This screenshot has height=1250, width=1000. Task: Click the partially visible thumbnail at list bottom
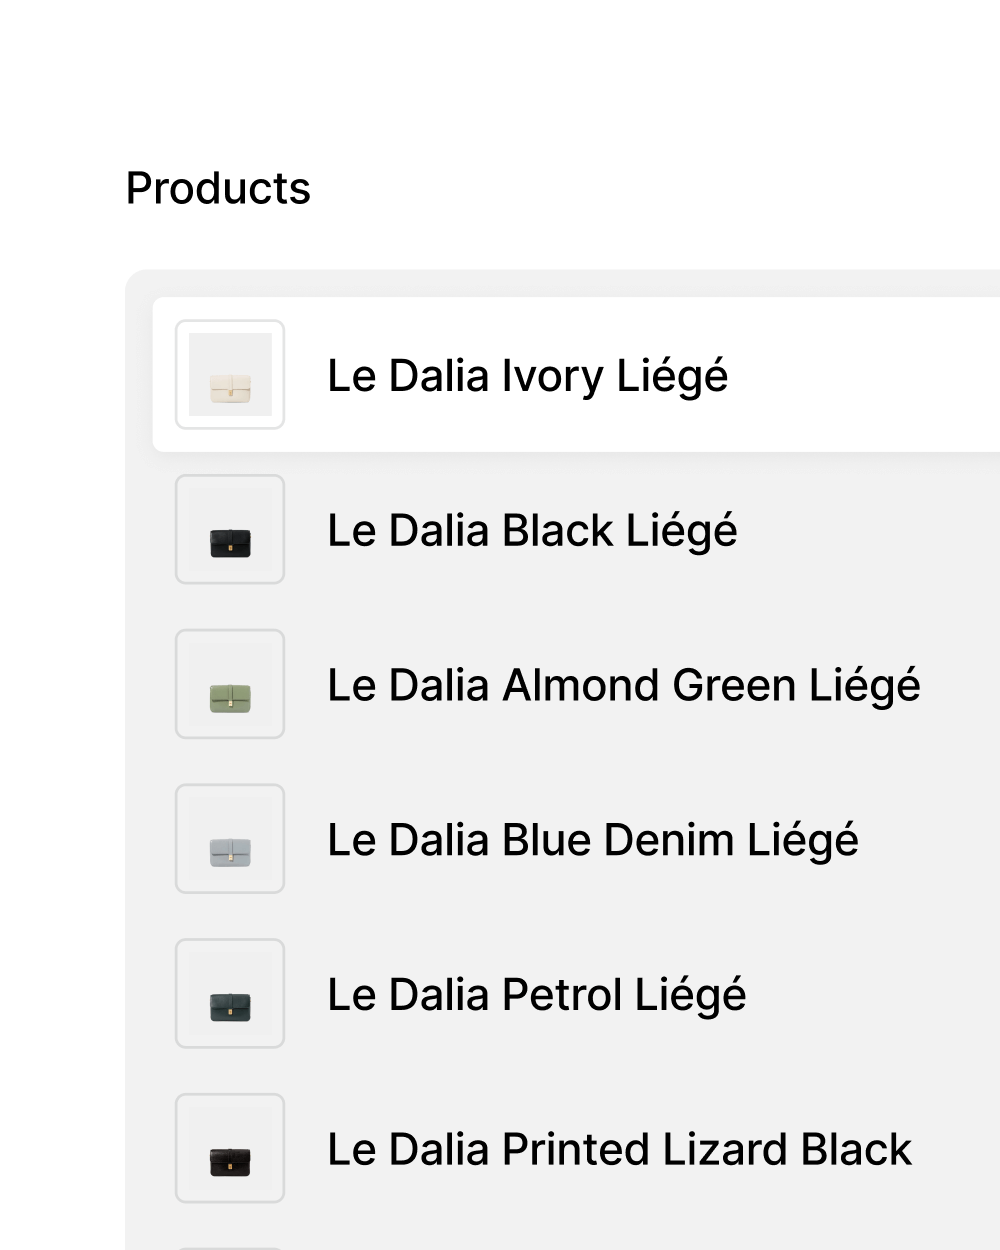230,1247
